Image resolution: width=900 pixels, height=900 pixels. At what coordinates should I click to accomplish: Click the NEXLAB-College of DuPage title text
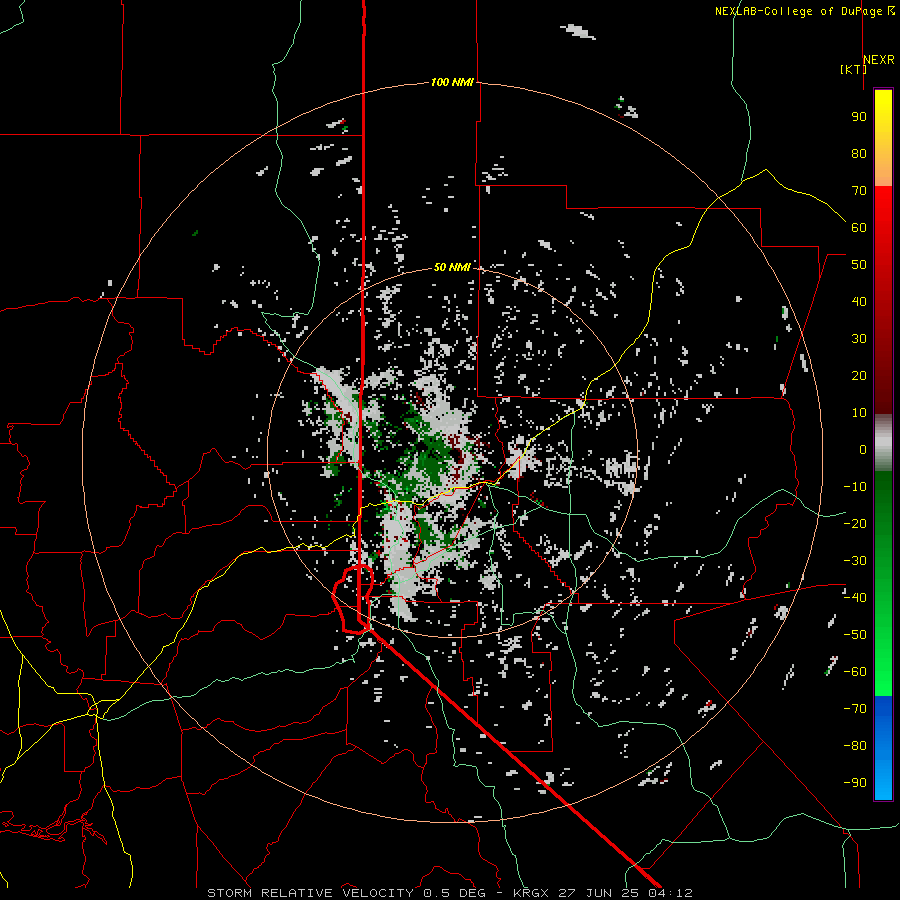pos(798,11)
